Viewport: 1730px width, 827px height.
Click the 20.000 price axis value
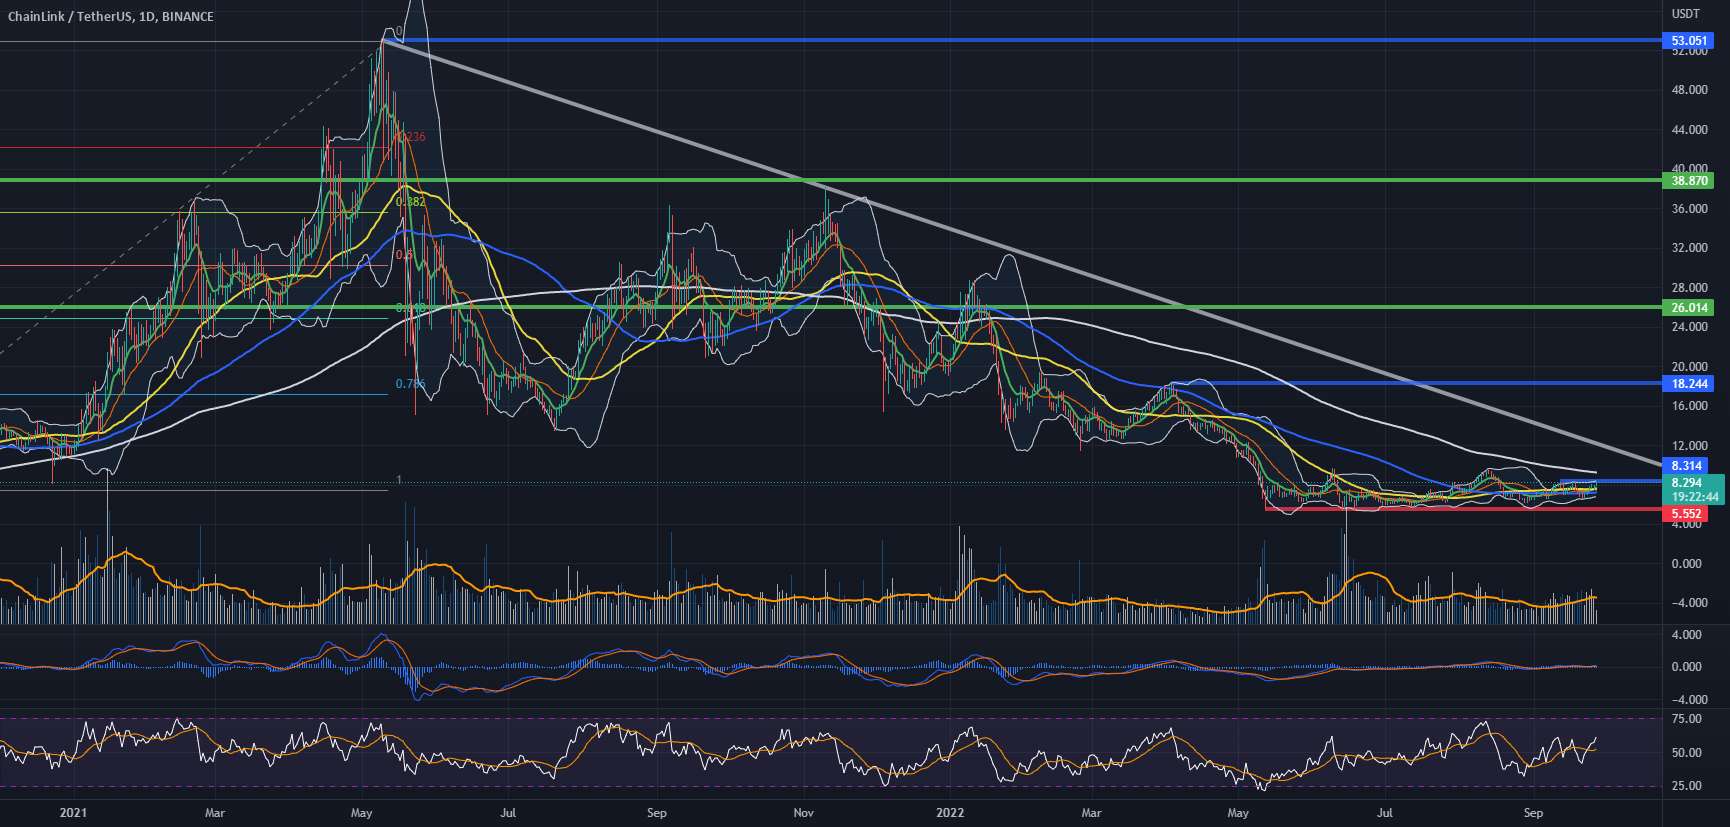[1689, 367]
